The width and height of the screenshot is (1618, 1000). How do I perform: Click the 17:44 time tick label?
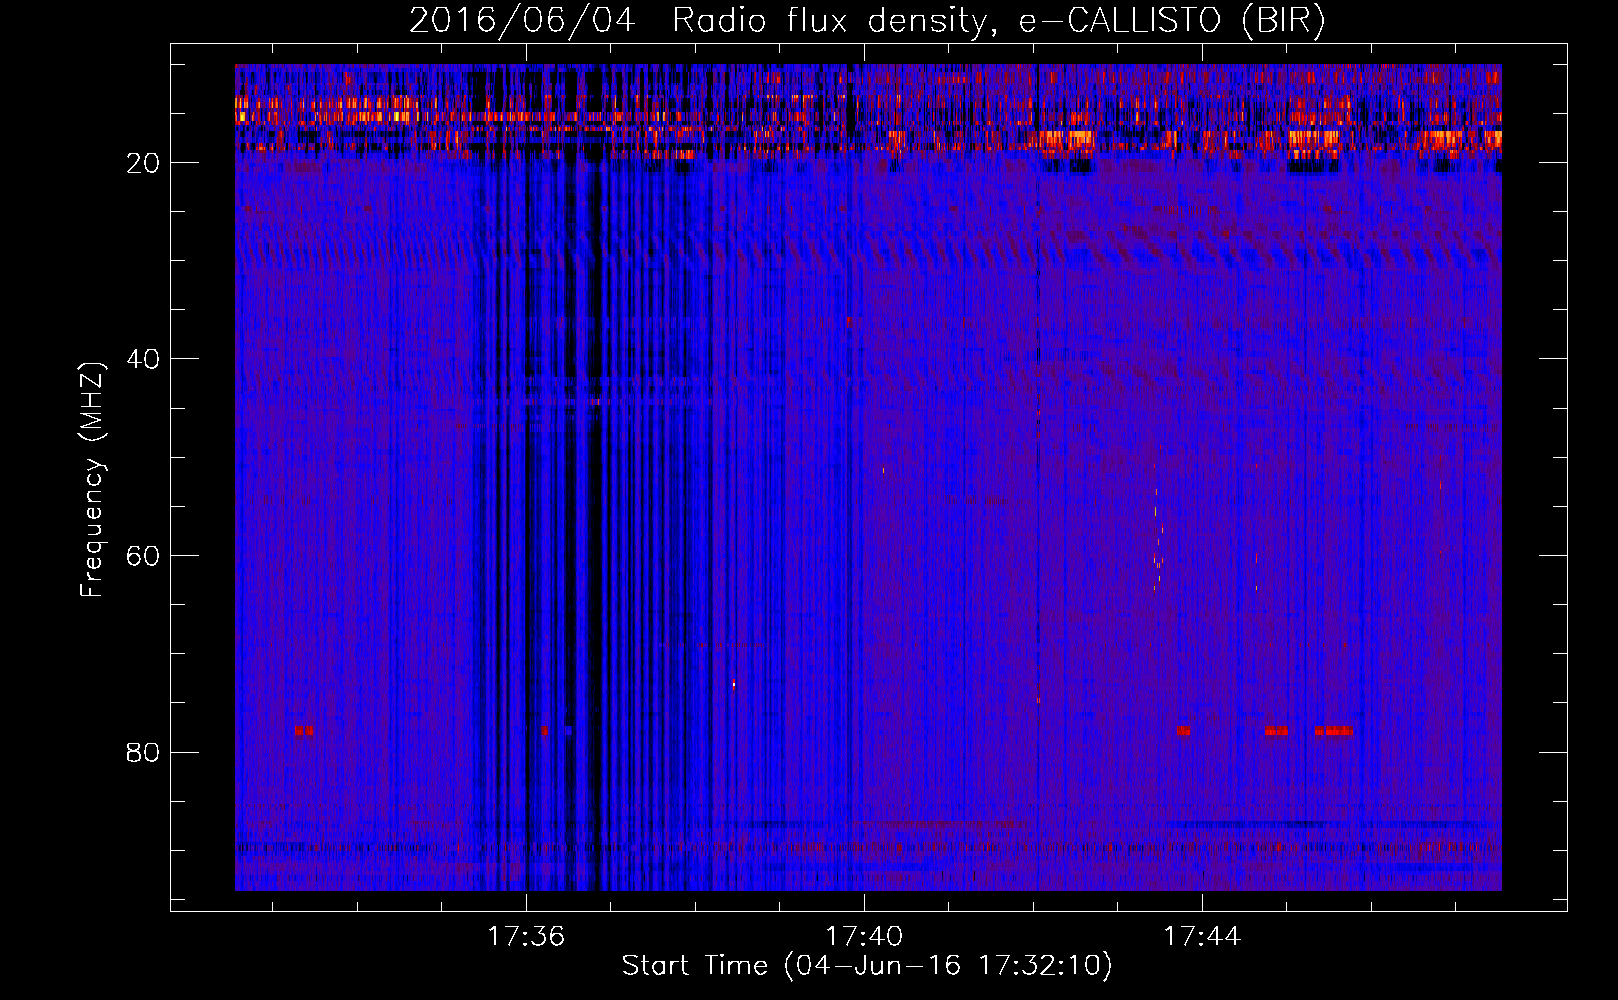tap(1202, 937)
